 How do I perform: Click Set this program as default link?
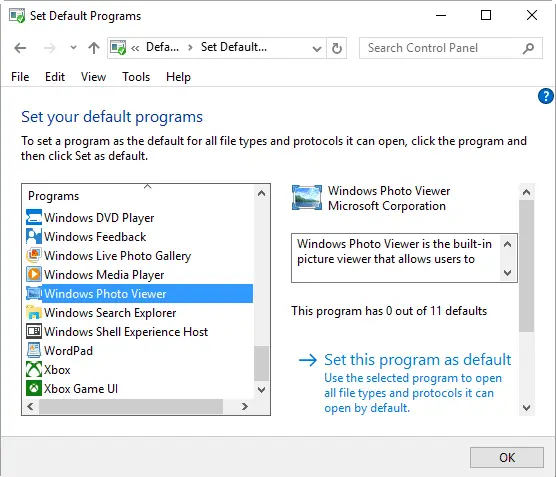tap(418, 360)
